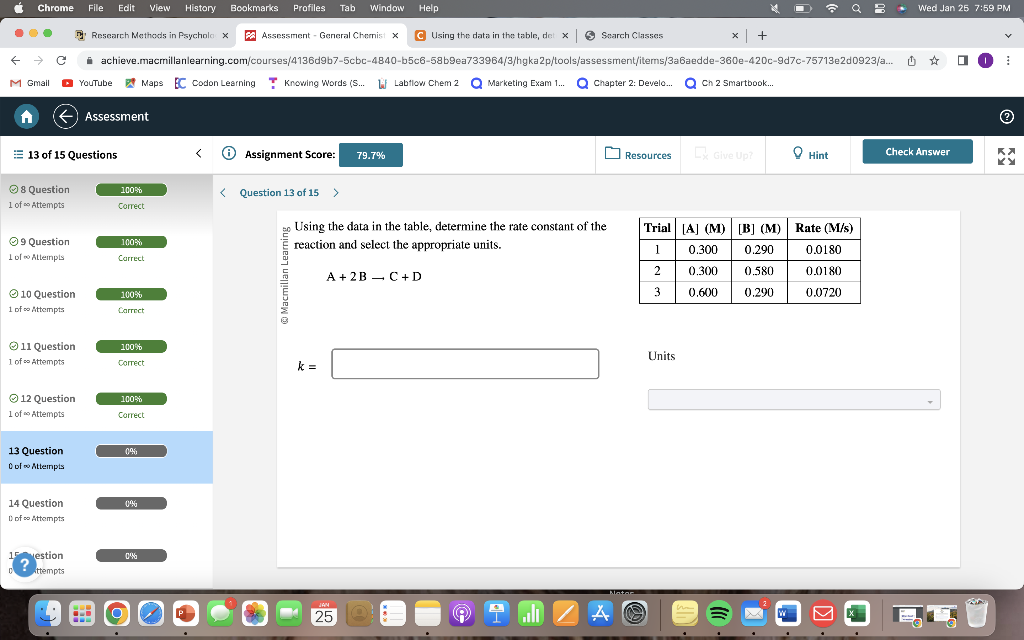Image resolution: width=1024 pixels, height=640 pixels.
Task: Share this page icon in address bar
Action: click(912, 61)
